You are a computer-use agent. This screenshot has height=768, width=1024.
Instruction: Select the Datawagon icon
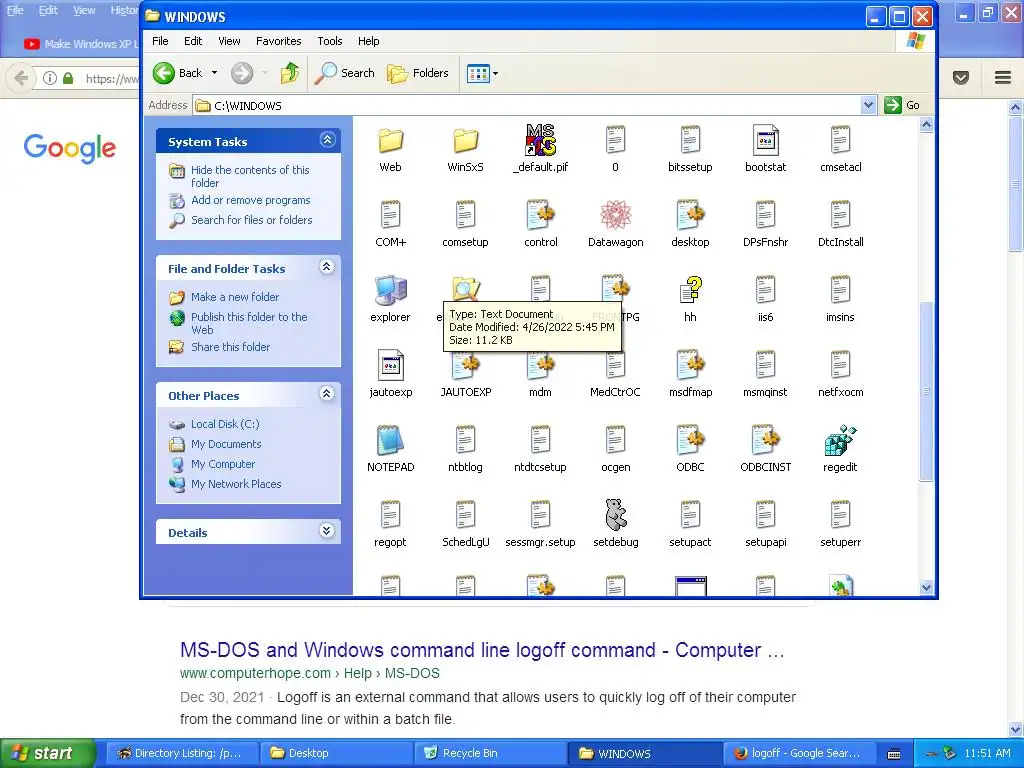pos(615,215)
